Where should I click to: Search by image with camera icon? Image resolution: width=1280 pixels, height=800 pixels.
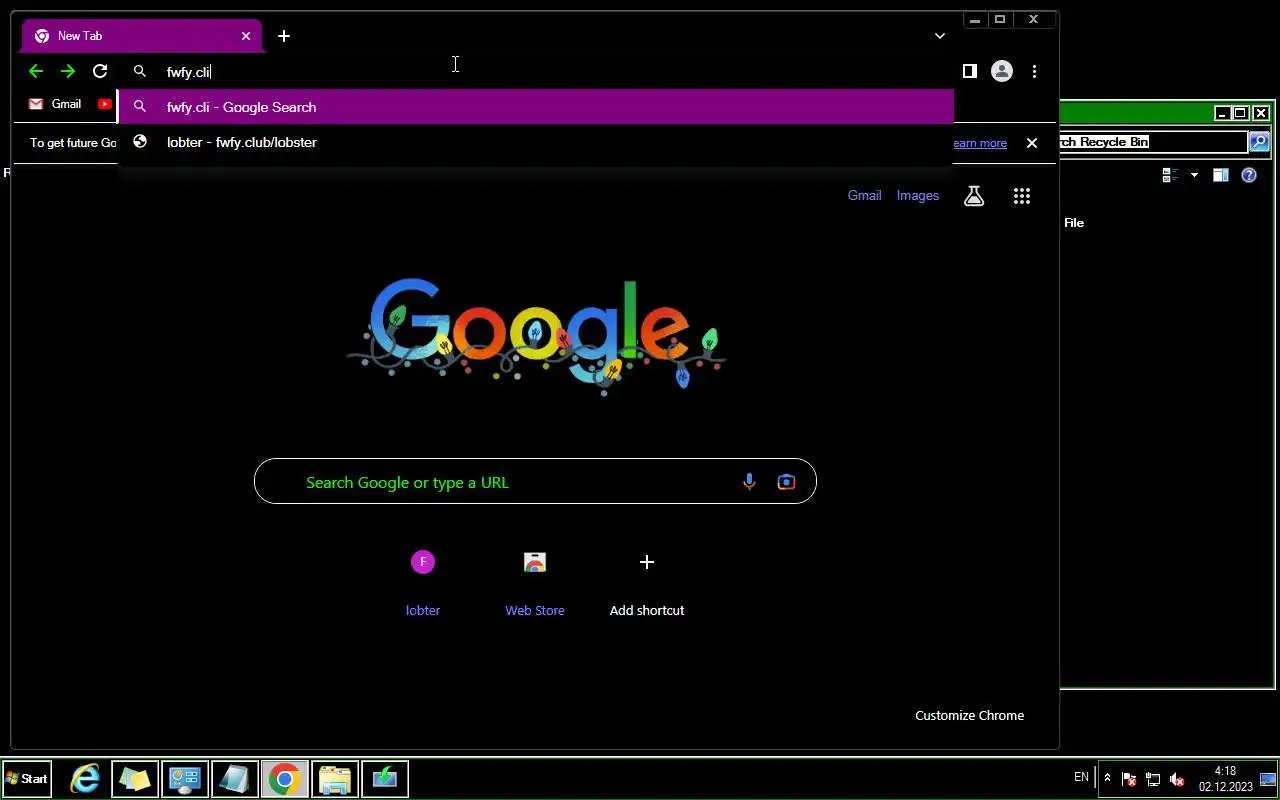[786, 482]
